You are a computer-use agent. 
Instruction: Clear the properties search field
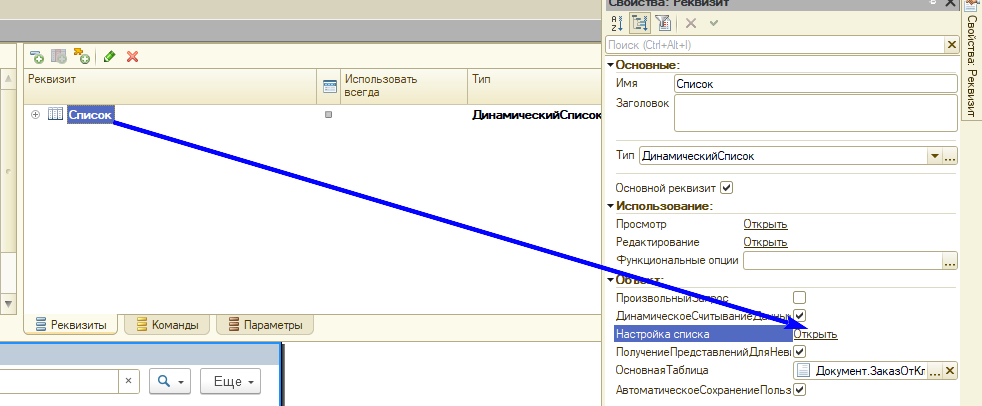(x=951, y=45)
